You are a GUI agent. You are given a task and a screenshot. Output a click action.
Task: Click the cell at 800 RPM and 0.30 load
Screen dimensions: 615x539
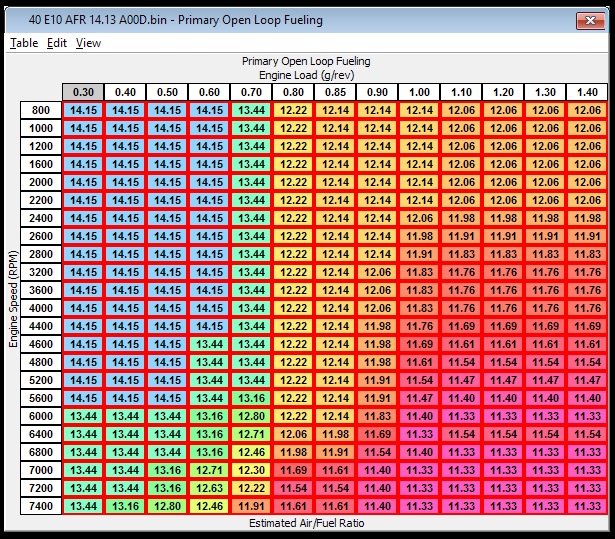click(x=84, y=110)
